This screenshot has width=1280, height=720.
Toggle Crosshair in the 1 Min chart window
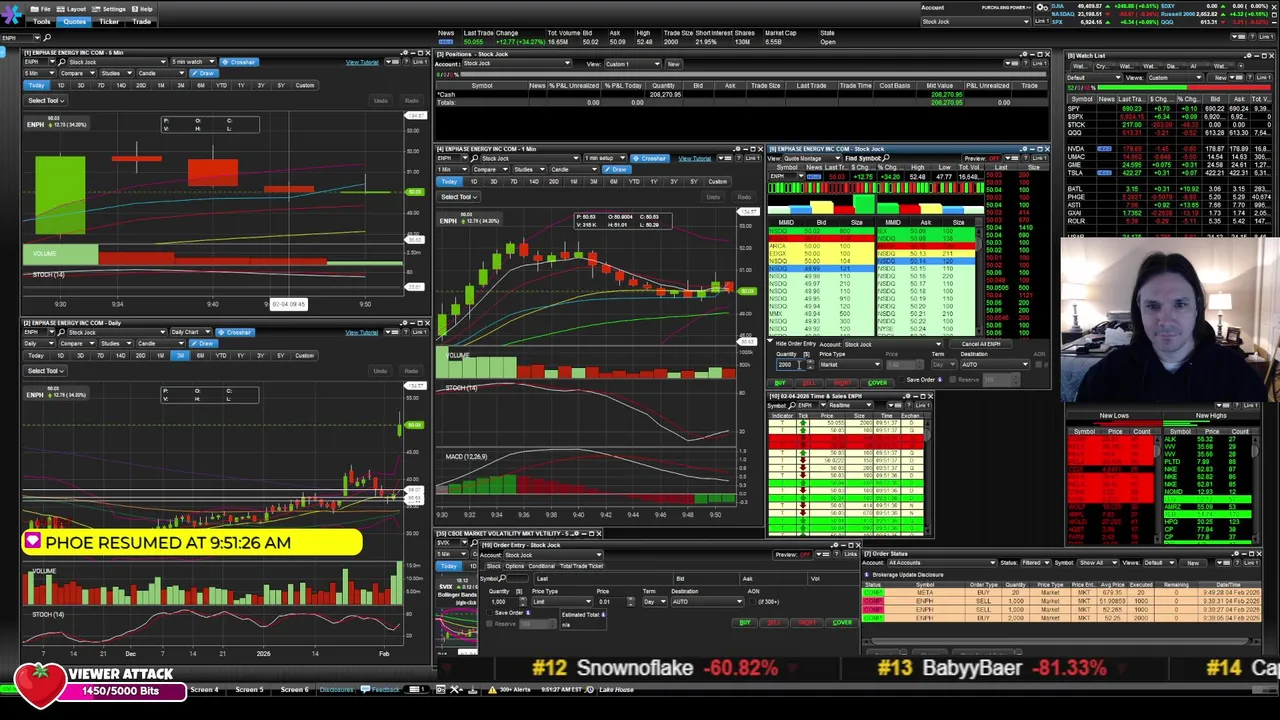coord(649,158)
